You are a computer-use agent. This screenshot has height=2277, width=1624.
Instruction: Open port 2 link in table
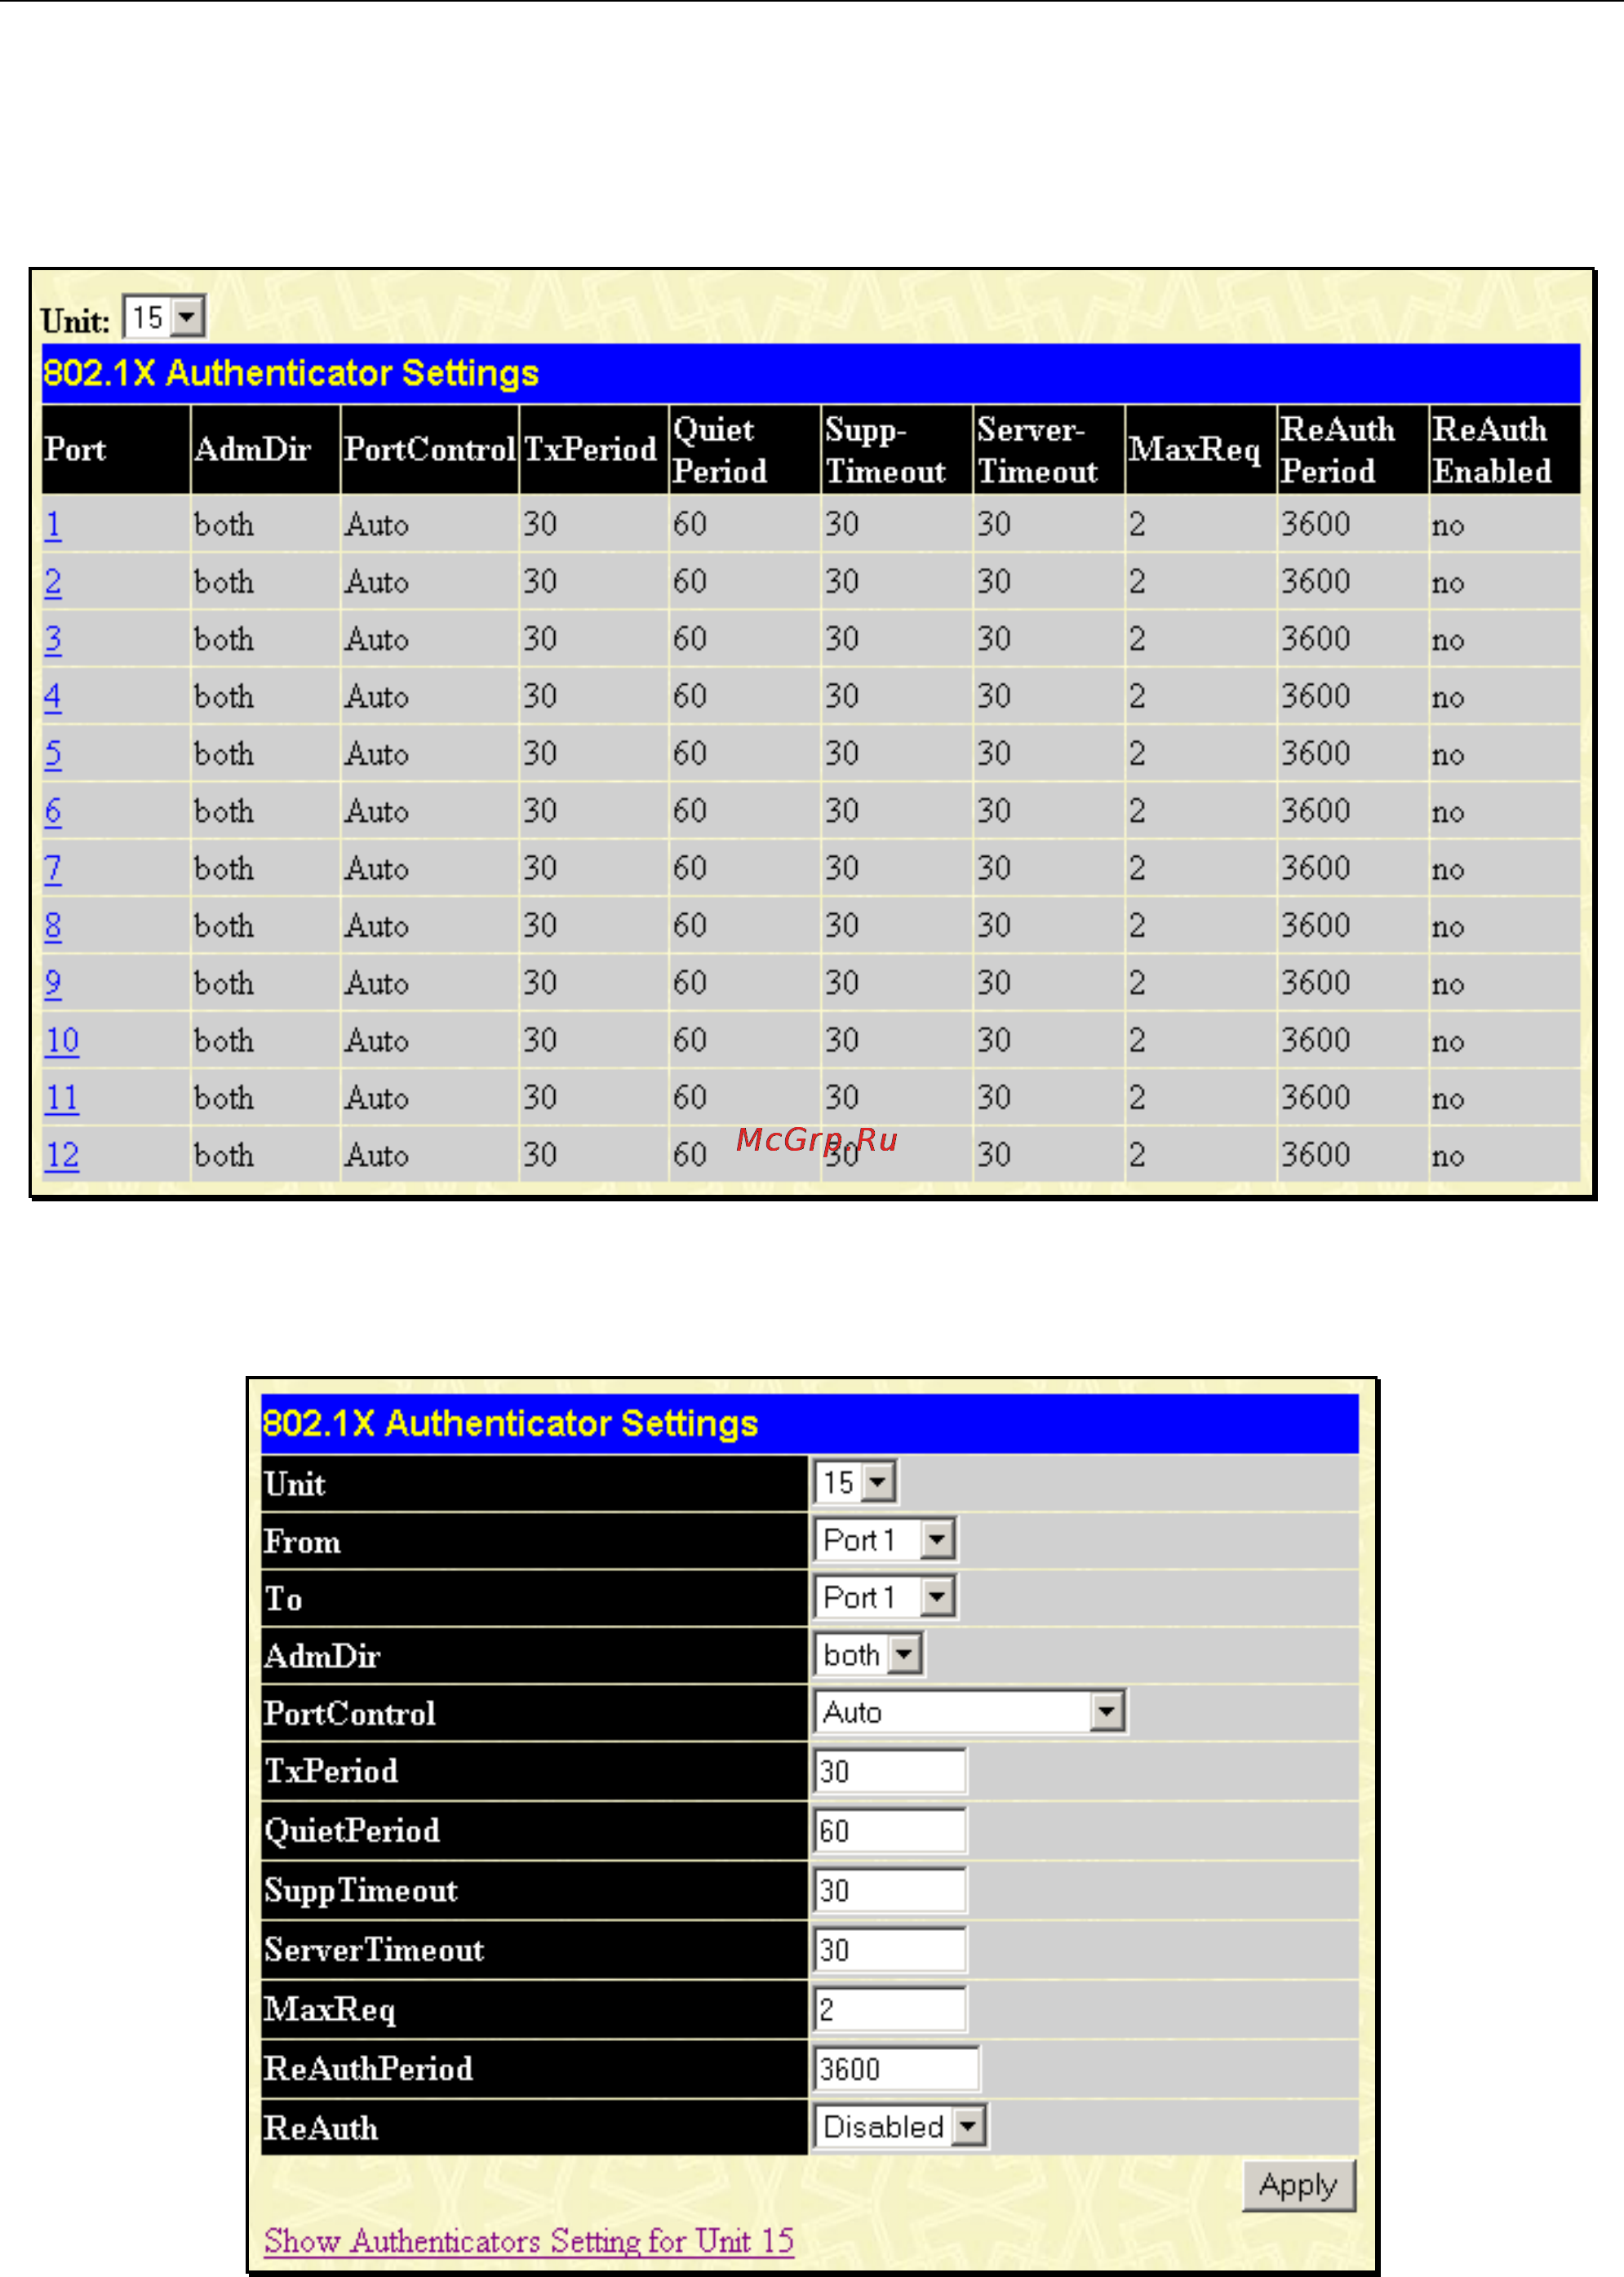53,582
